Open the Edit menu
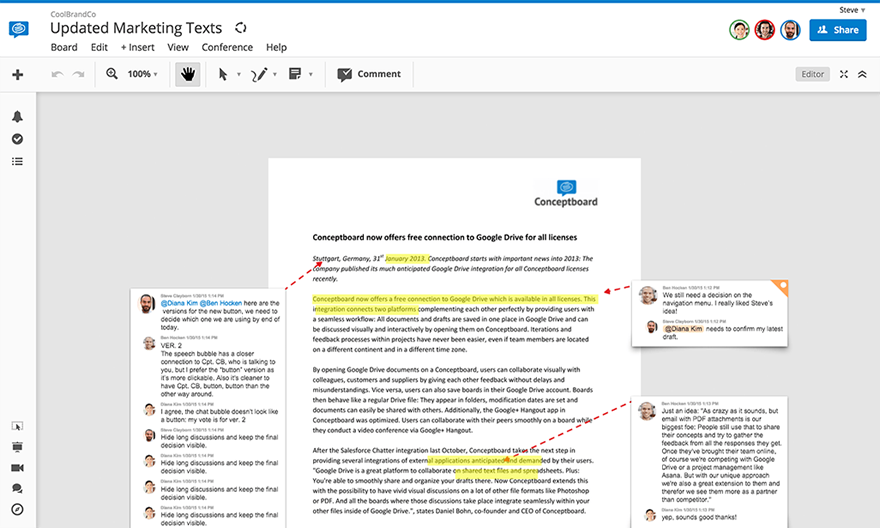The width and height of the screenshot is (880, 528). (x=99, y=47)
